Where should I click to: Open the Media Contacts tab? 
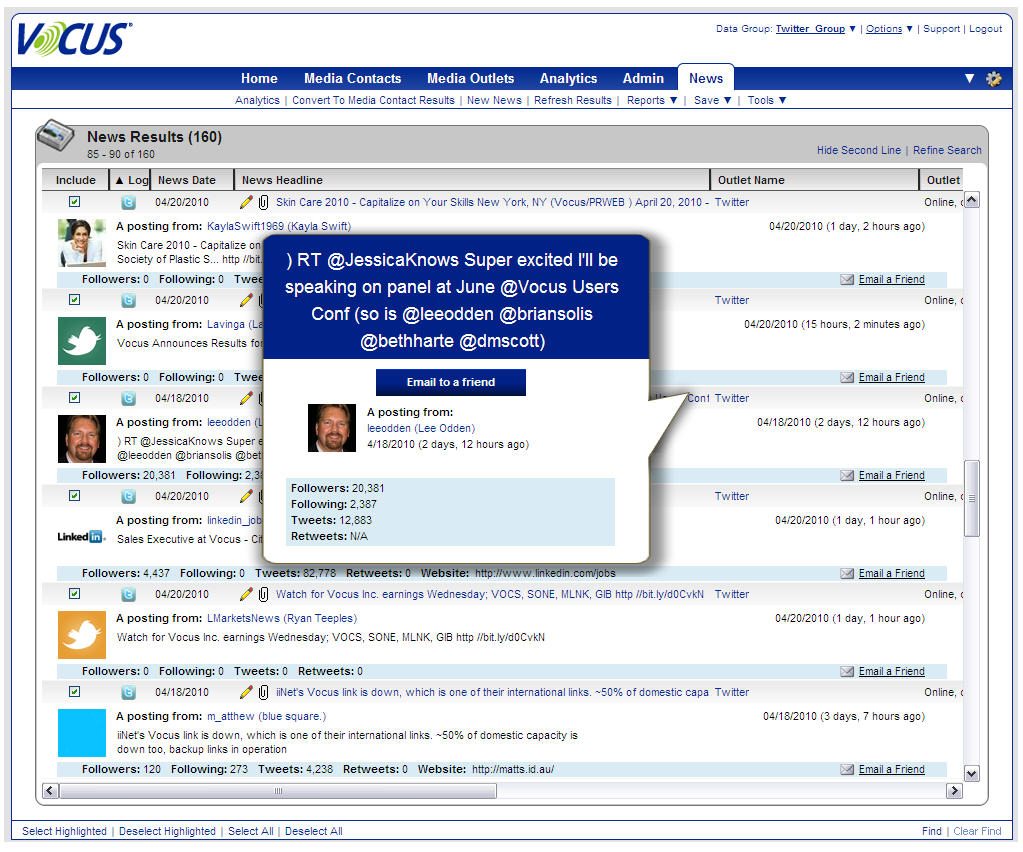pyautogui.click(x=352, y=78)
